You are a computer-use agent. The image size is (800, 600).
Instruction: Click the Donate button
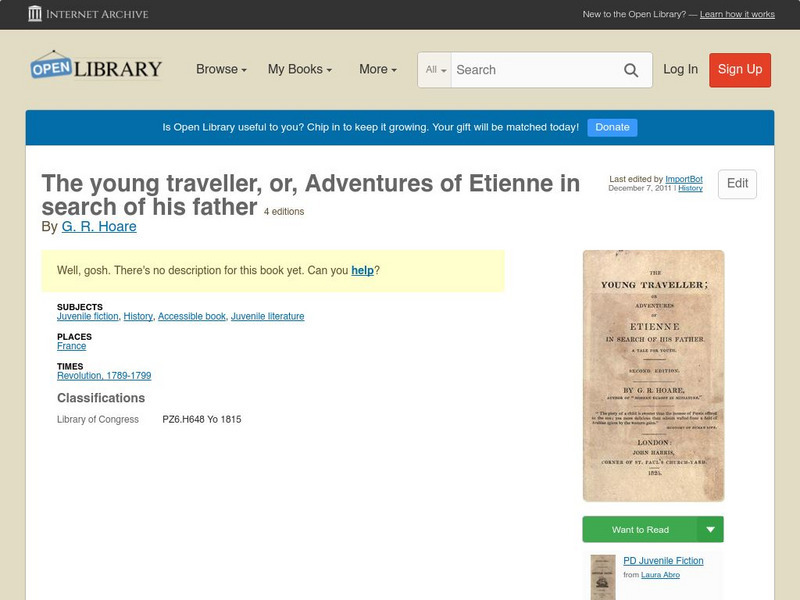(612, 127)
